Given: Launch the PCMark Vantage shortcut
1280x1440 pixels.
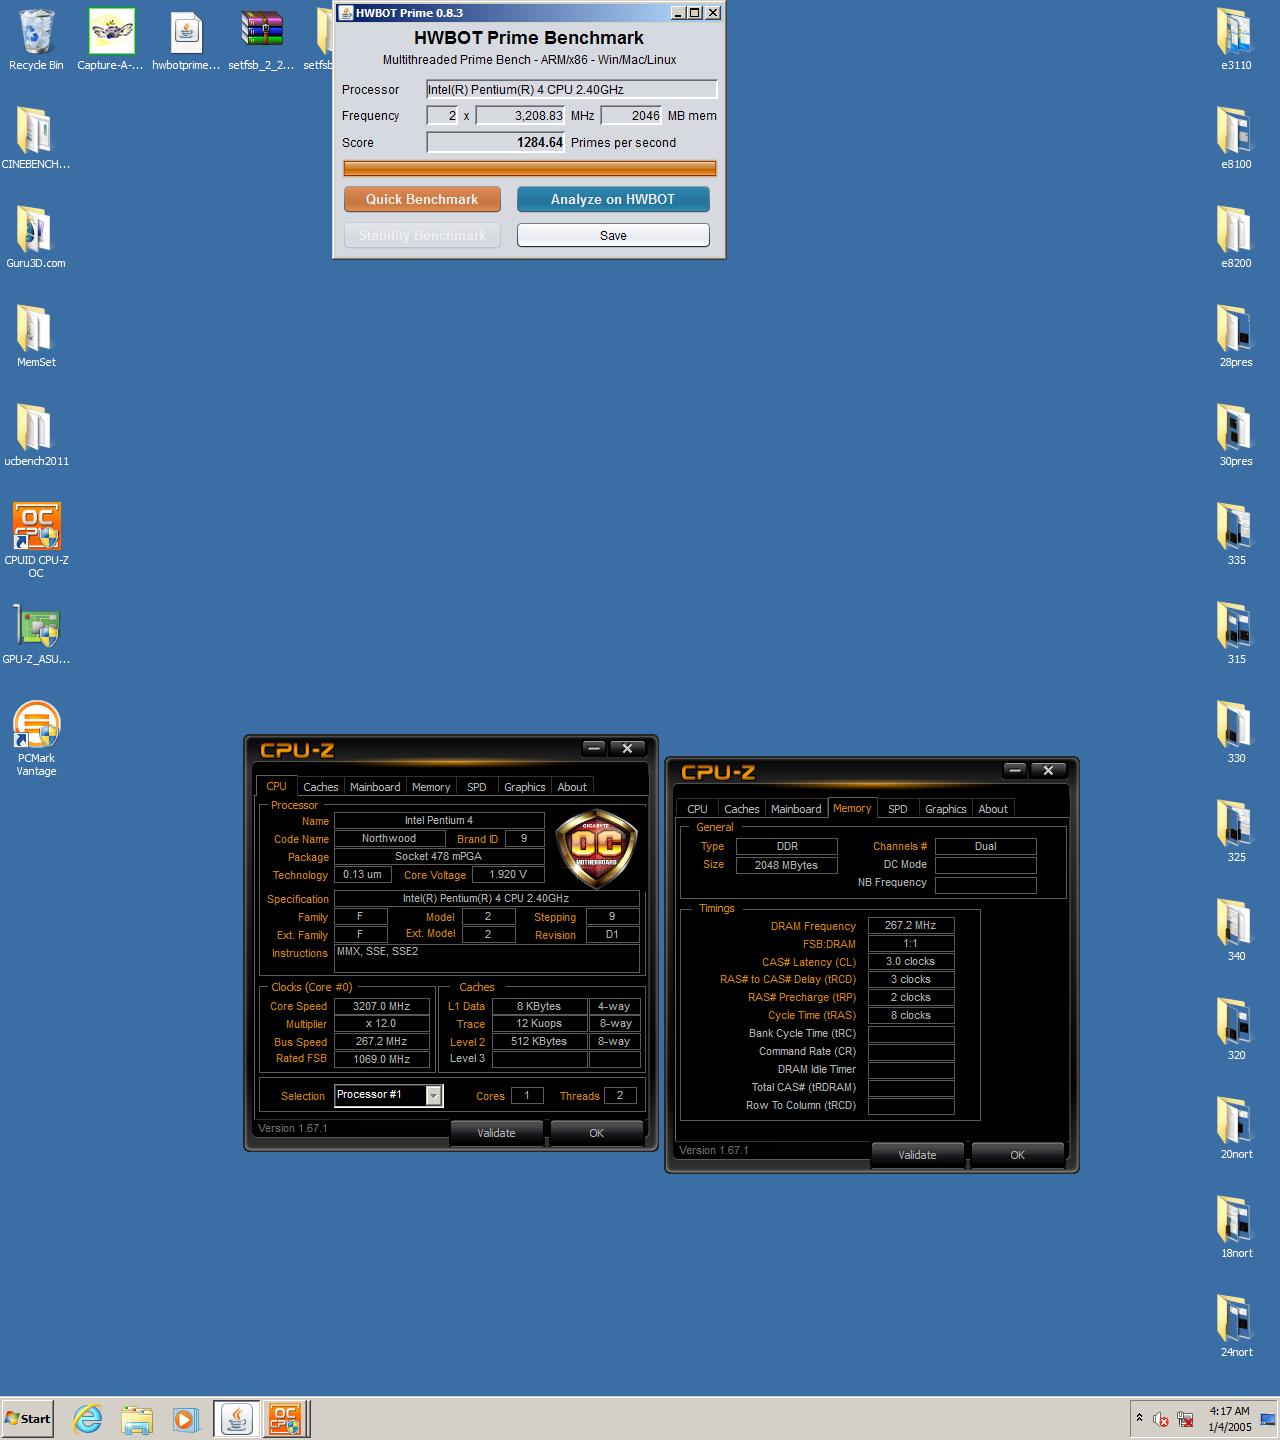Looking at the screenshot, I should tap(36, 738).
